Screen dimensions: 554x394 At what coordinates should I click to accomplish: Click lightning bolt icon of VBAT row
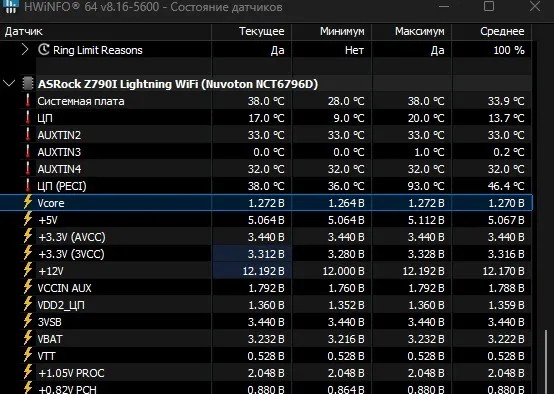(28, 338)
